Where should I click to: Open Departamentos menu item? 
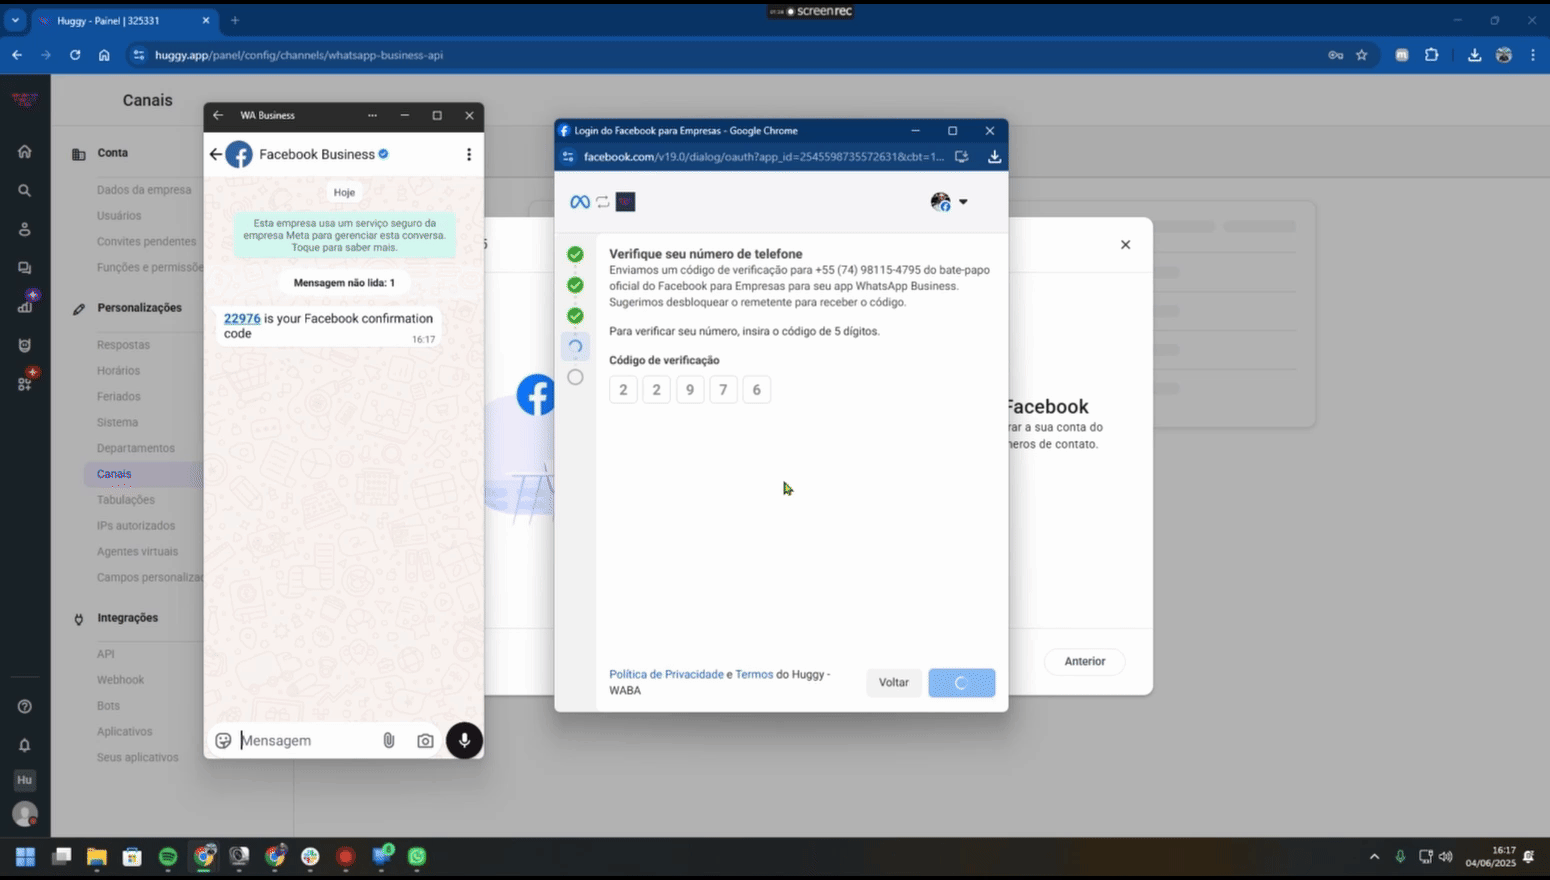coord(136,448)
